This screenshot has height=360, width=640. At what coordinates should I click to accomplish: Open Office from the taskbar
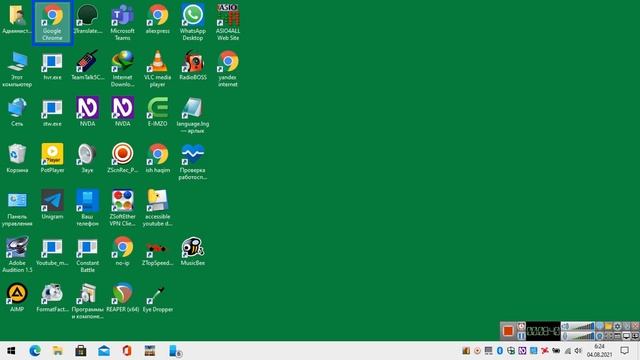tap(127, 351)
